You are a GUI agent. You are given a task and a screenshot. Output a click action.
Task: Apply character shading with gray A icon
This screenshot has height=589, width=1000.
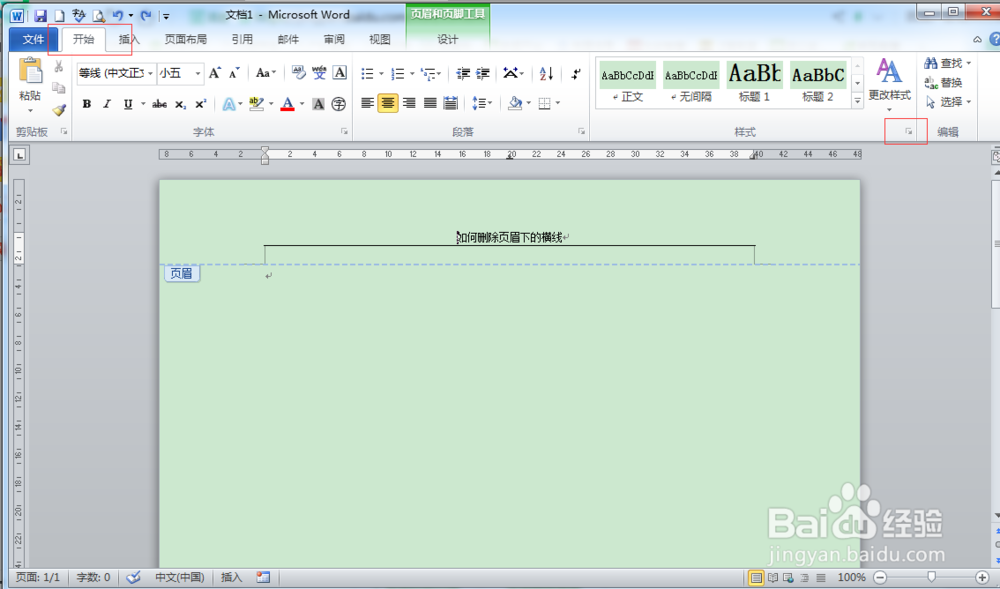pos(318,104)
